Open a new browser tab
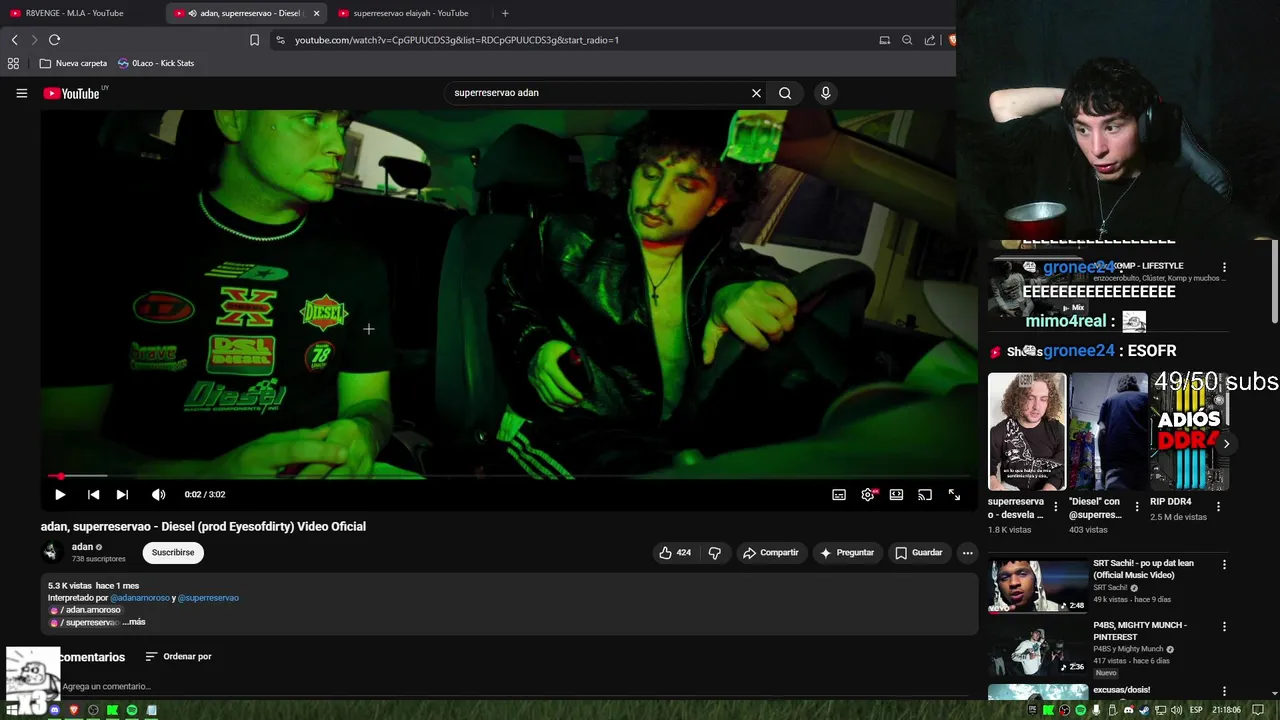The height and width of the screenshot is (720, 1280). [x=505, y=13]
